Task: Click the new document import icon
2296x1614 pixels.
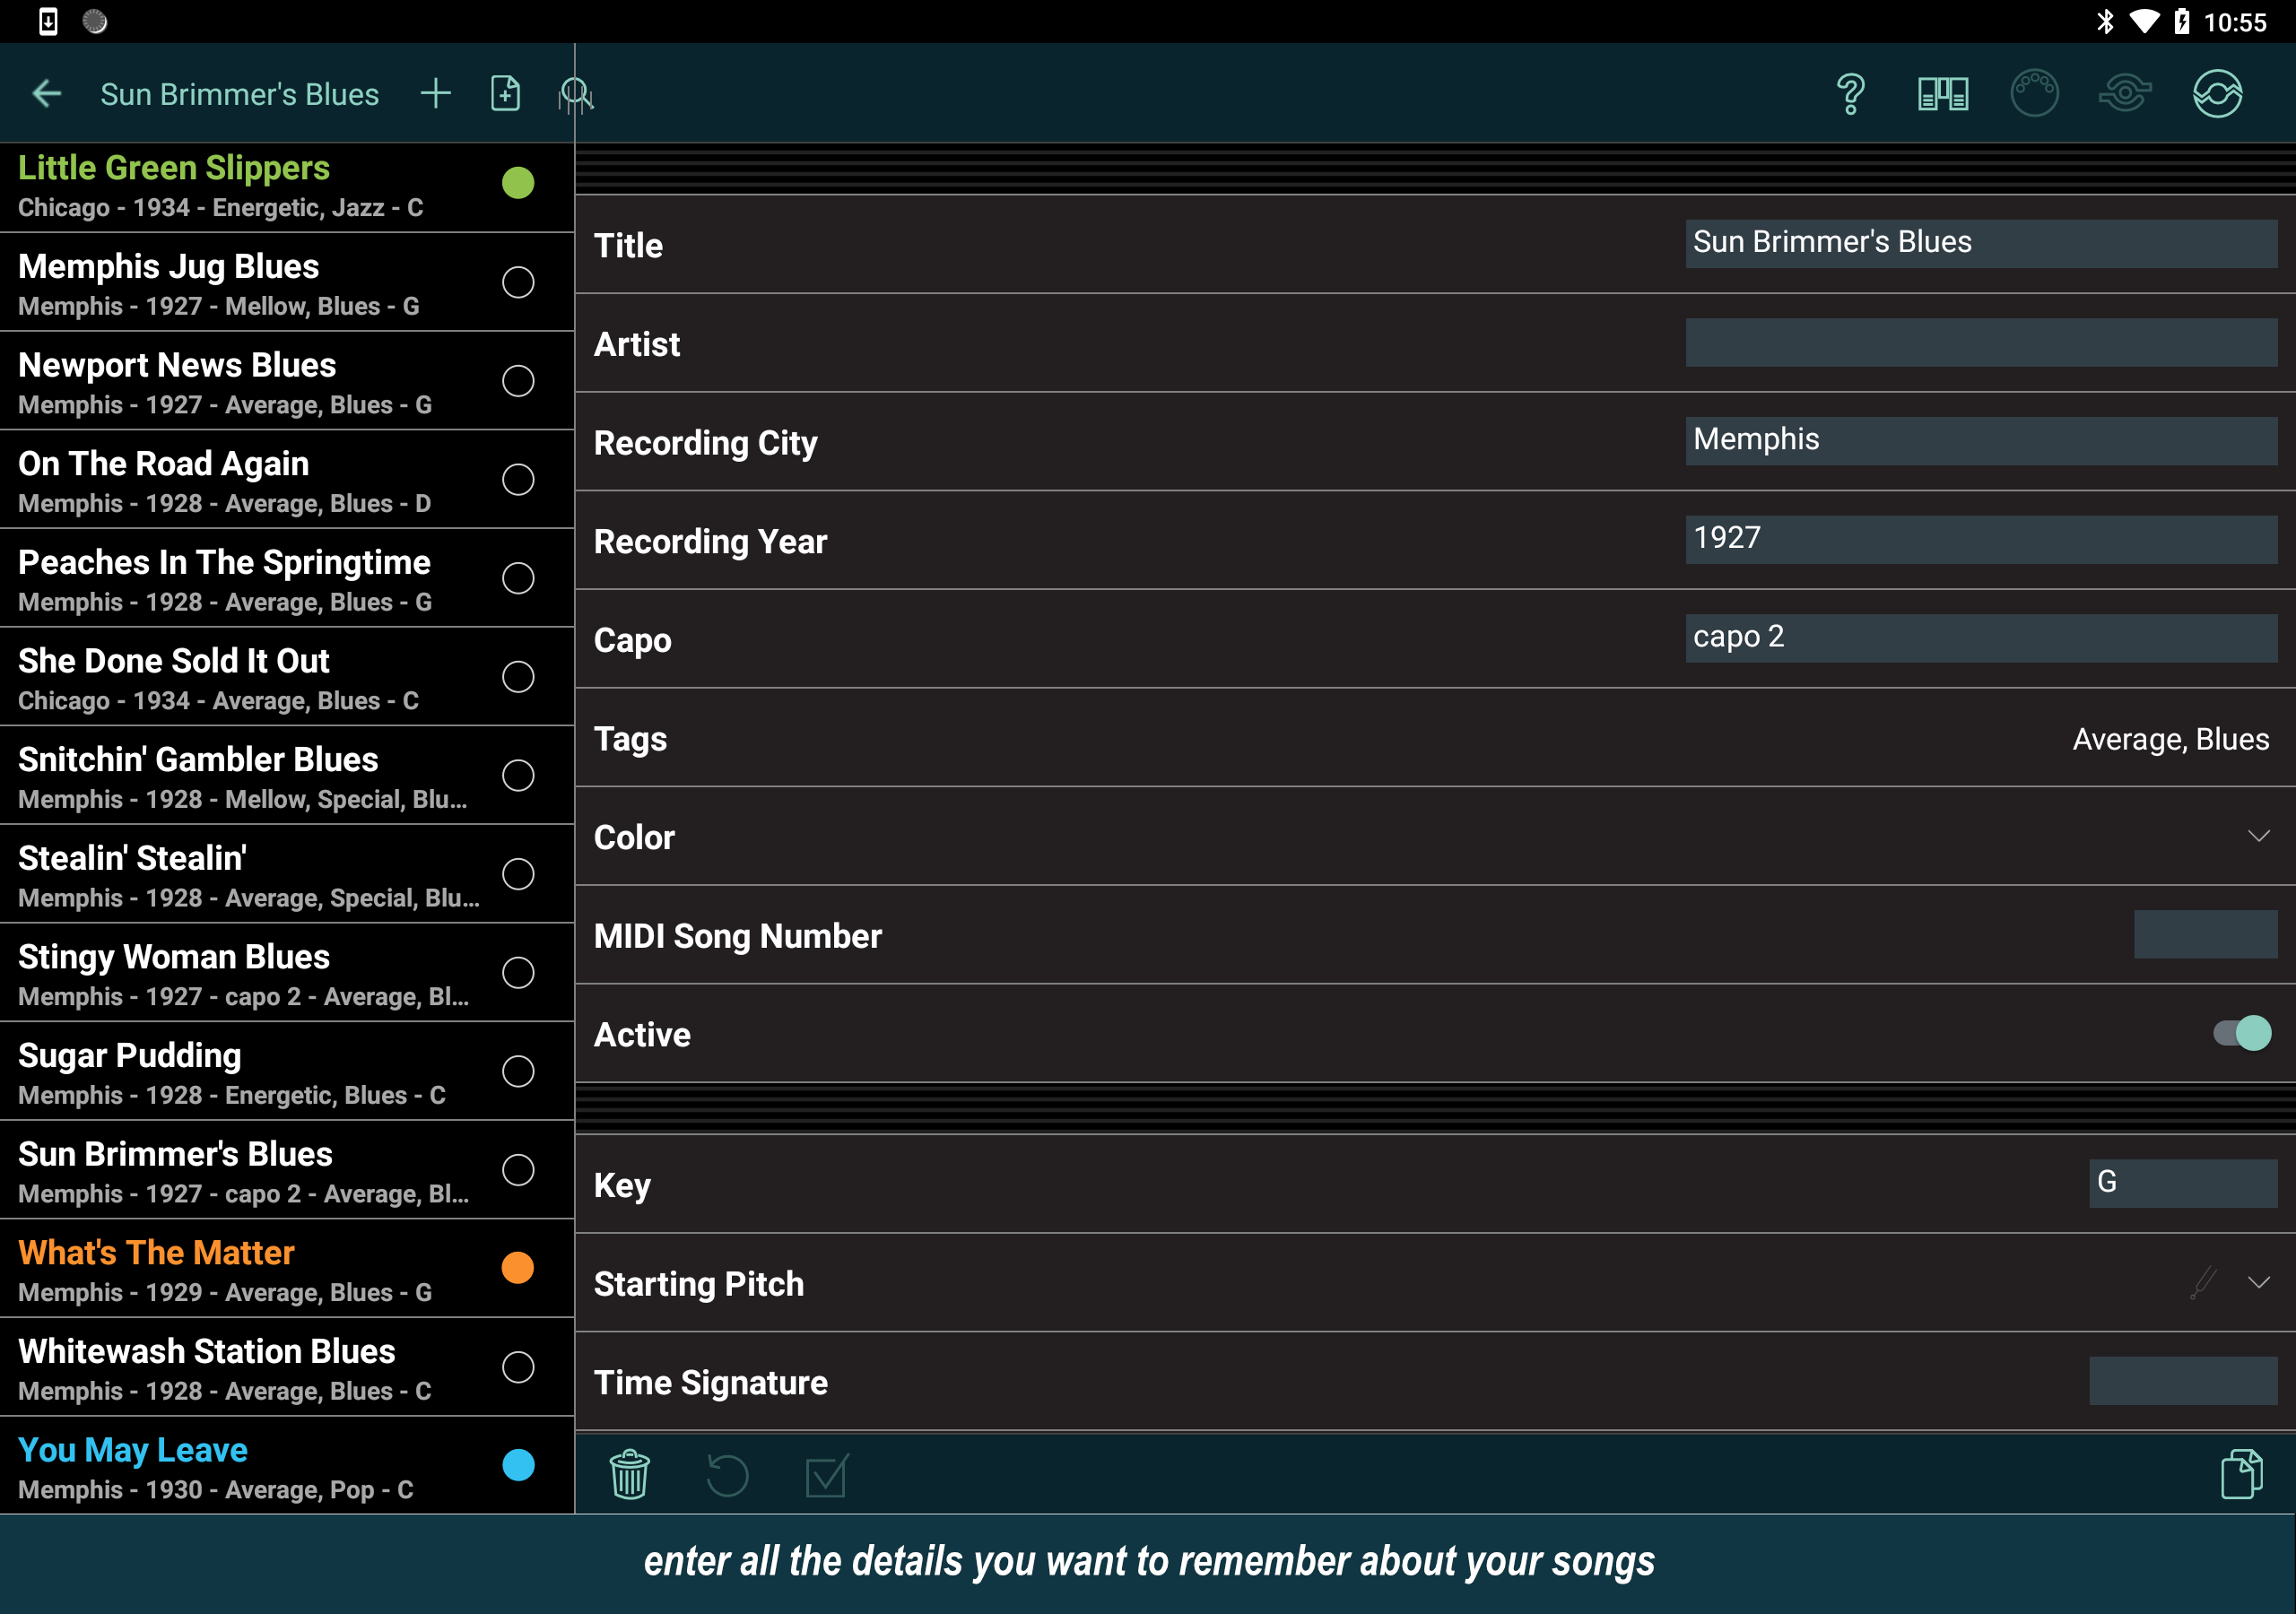Action: pos(505,94)
